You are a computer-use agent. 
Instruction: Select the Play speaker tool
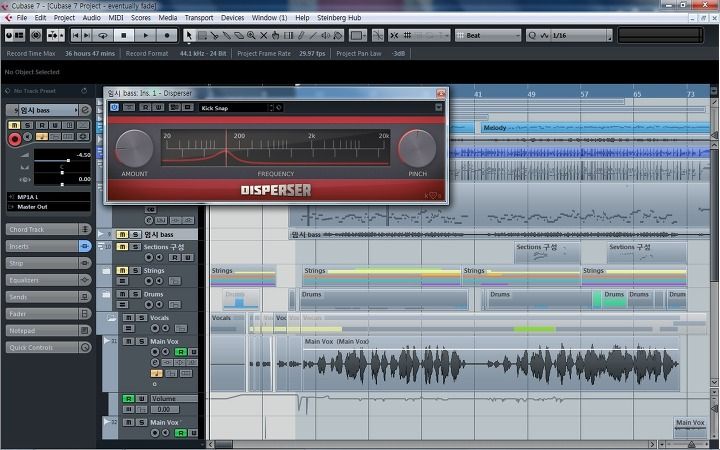(x=326, y=35)
